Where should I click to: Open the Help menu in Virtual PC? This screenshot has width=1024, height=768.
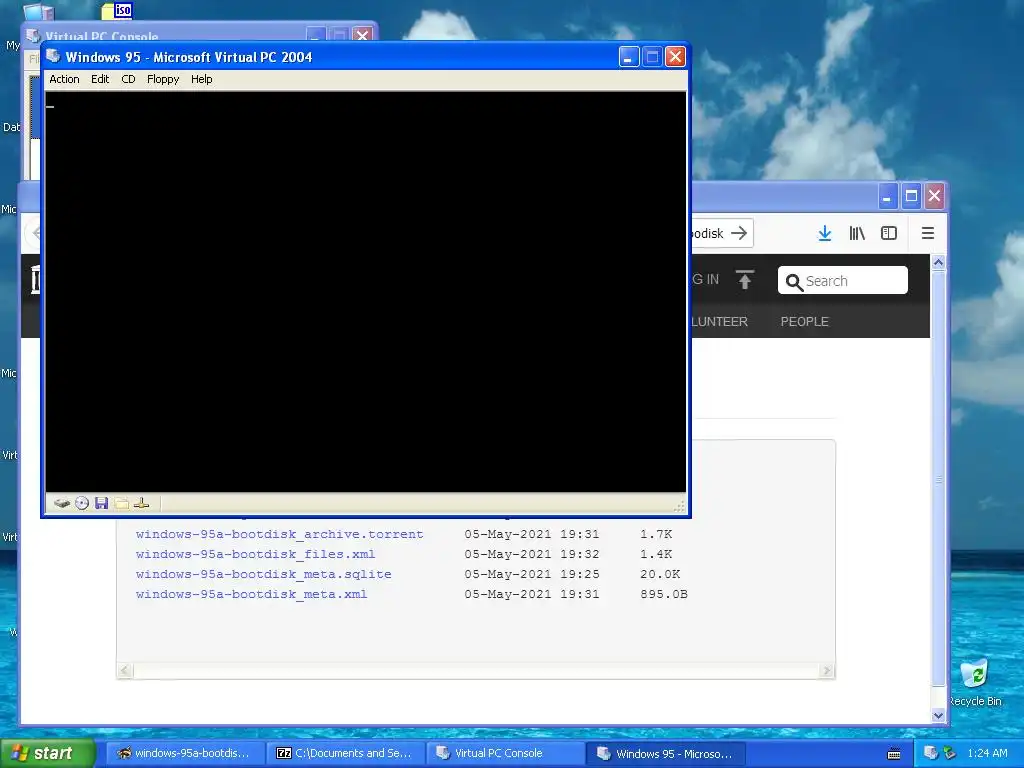point(201,79)
